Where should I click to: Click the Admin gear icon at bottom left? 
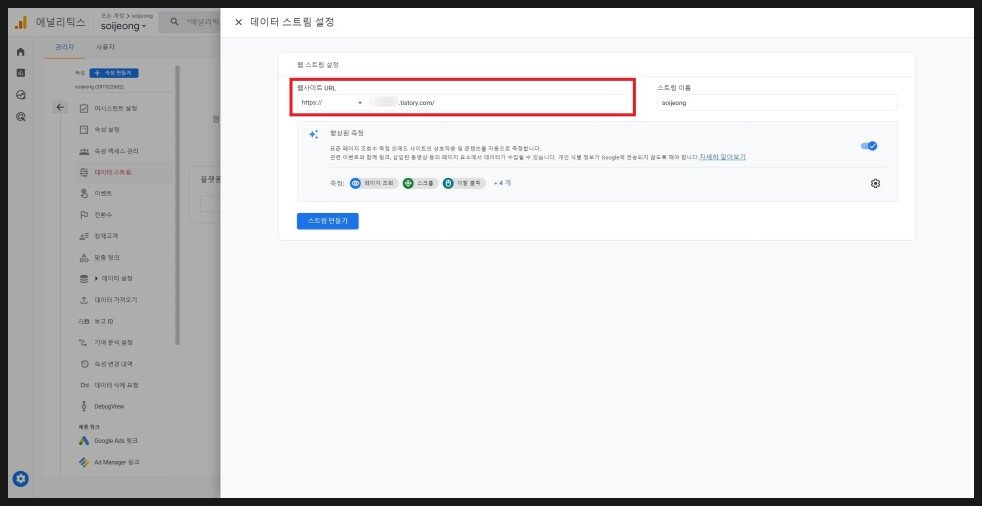[21, 479]
